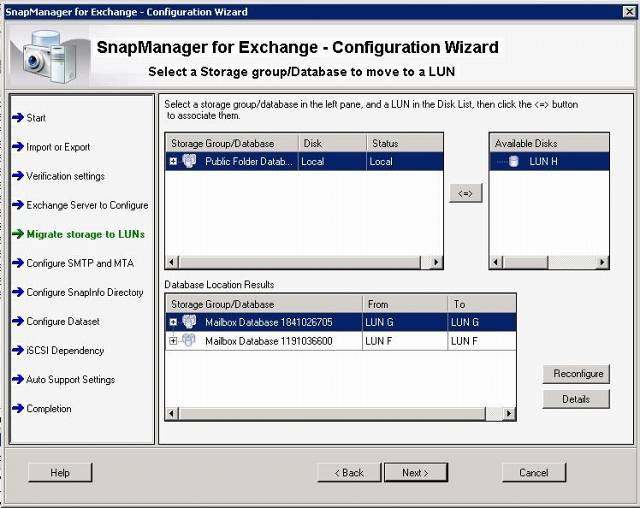Viewport: 640px width, 508px height.
Task: Jump to Completion step
Action: (49, 409)
